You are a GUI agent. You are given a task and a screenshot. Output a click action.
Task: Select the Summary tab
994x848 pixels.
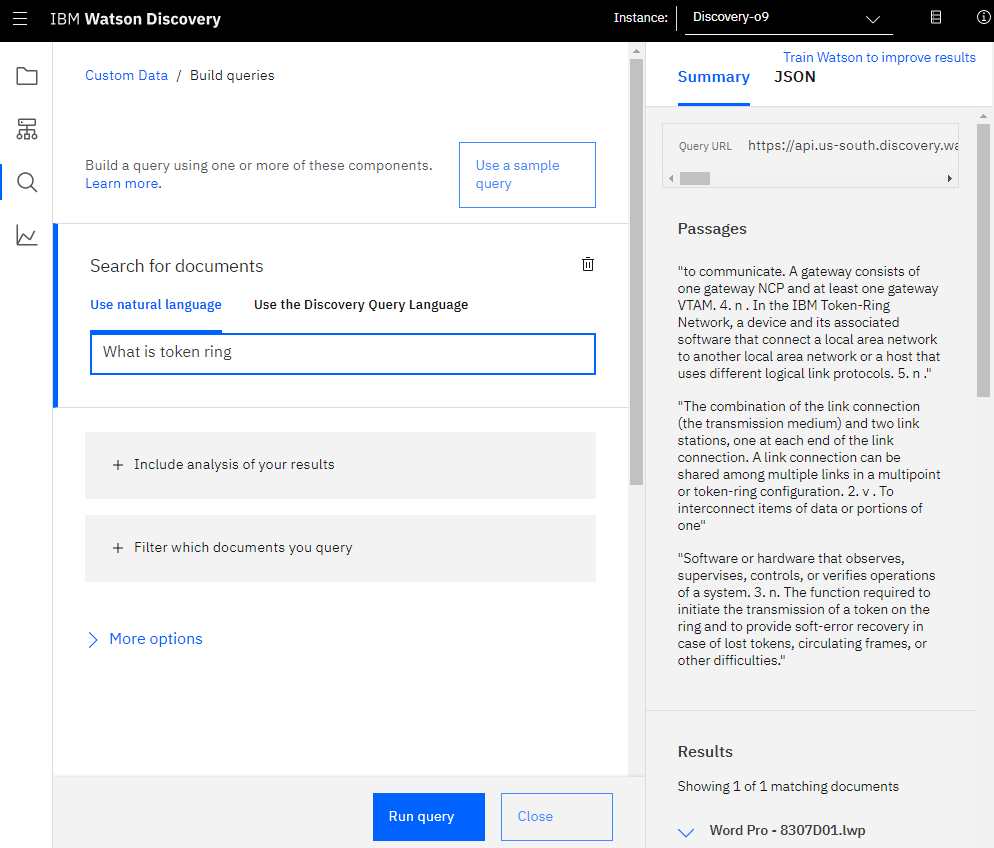click(714, 77)
